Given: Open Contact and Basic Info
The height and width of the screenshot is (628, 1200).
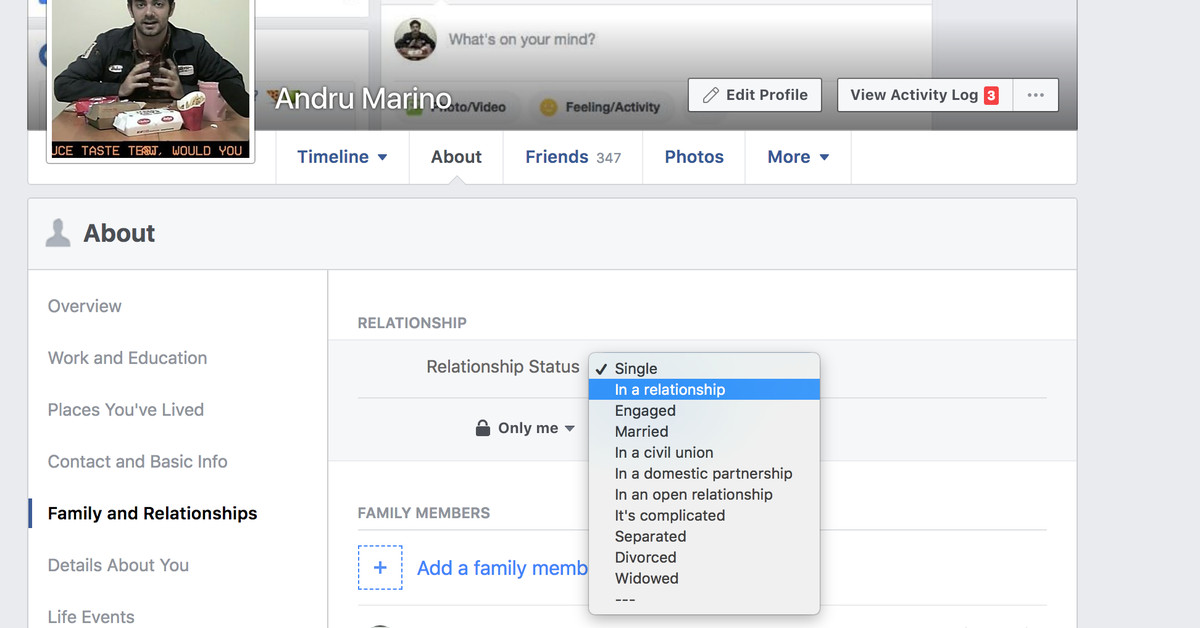Looking at the screenshot, I should [138, 462].
